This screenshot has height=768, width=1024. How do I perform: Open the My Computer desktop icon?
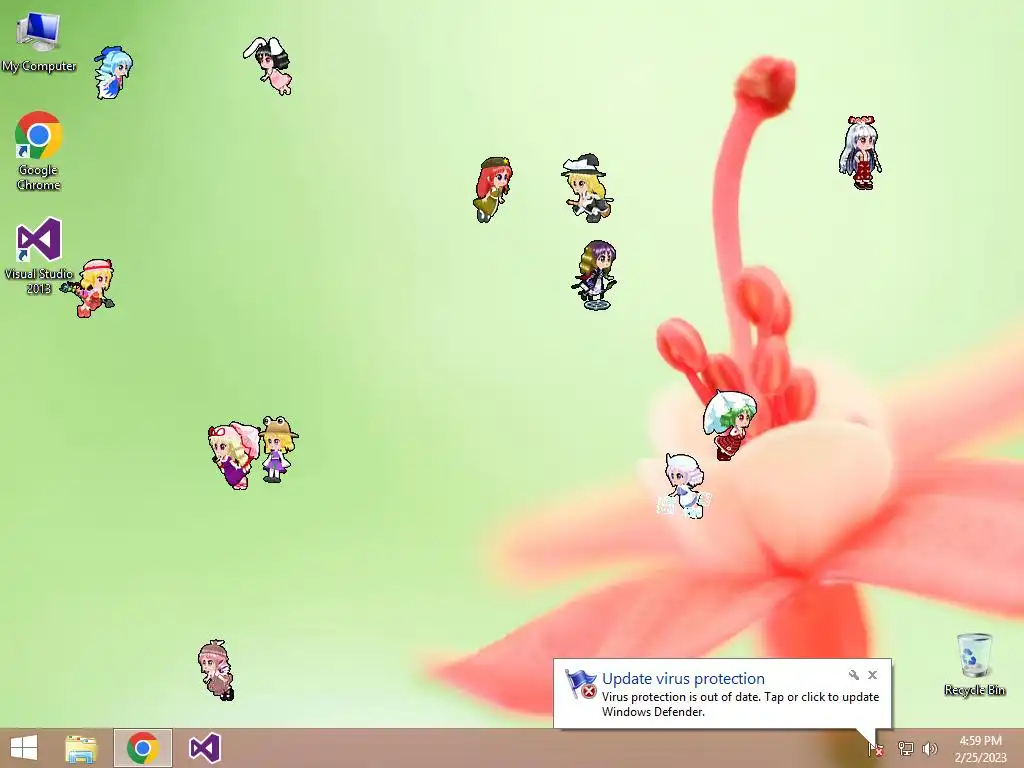(39, 41)
